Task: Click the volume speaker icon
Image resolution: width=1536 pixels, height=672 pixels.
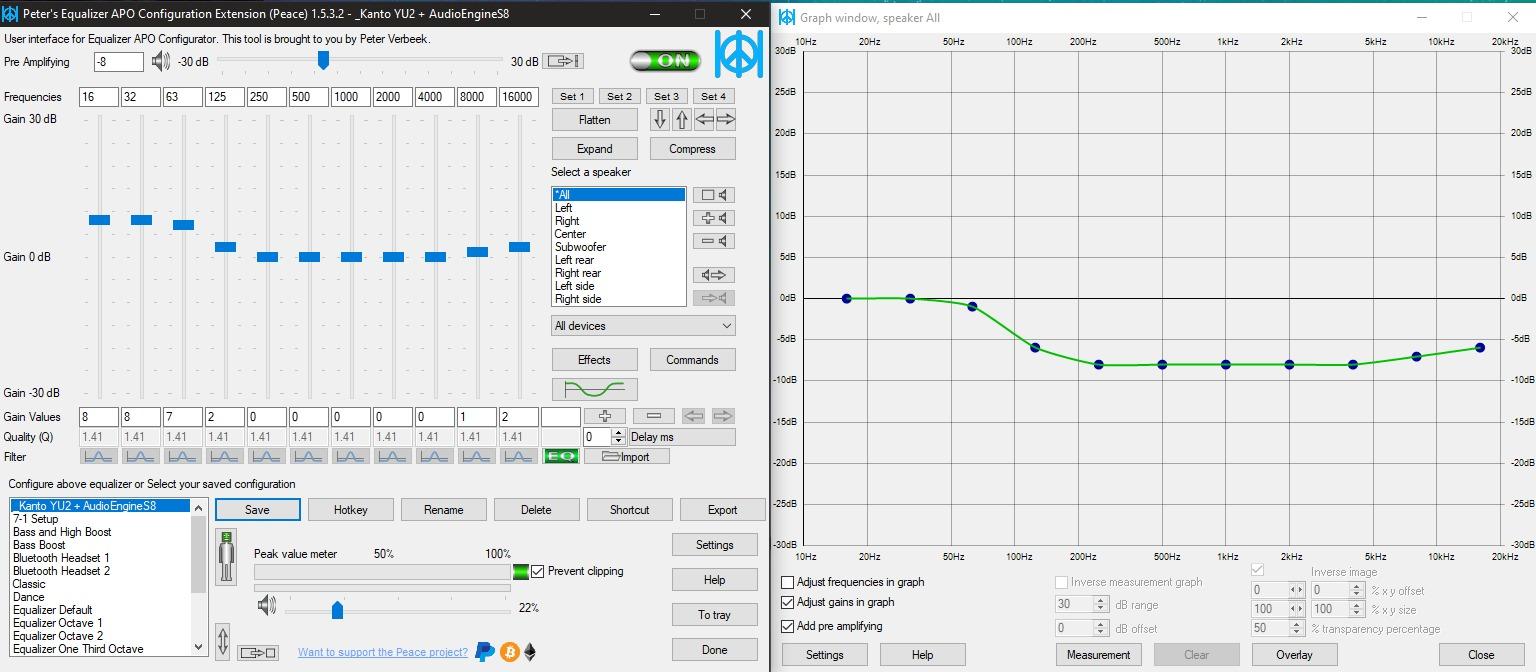Action: (x=266, y=605)
